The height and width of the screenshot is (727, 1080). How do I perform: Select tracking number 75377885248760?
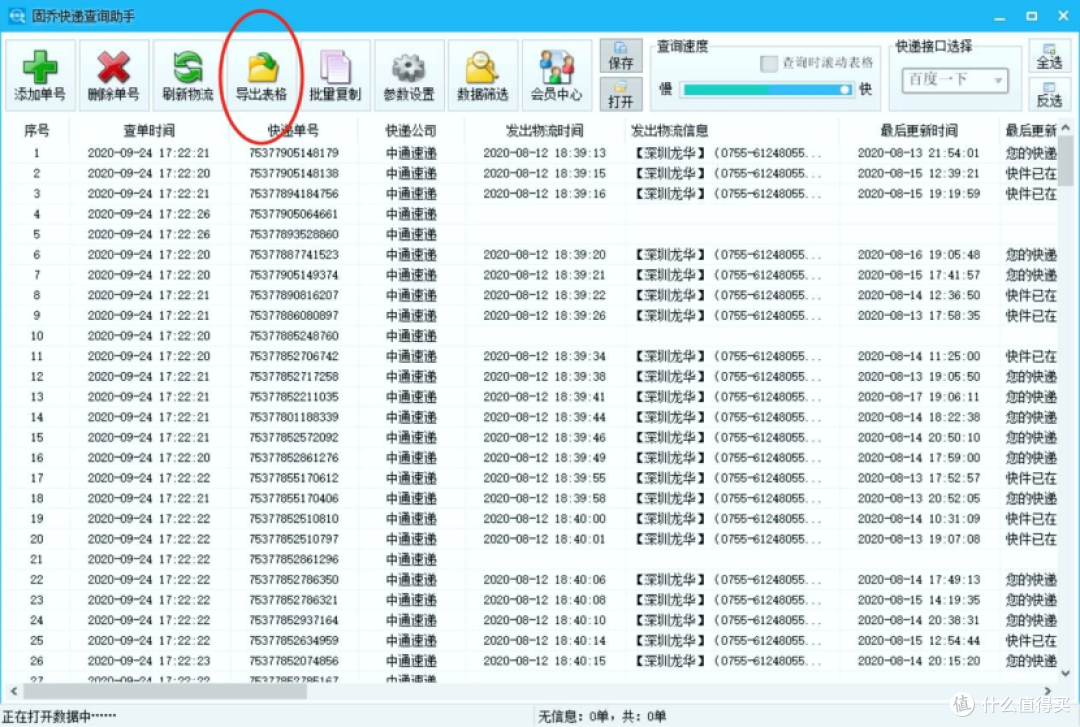(x=294, y=336)
